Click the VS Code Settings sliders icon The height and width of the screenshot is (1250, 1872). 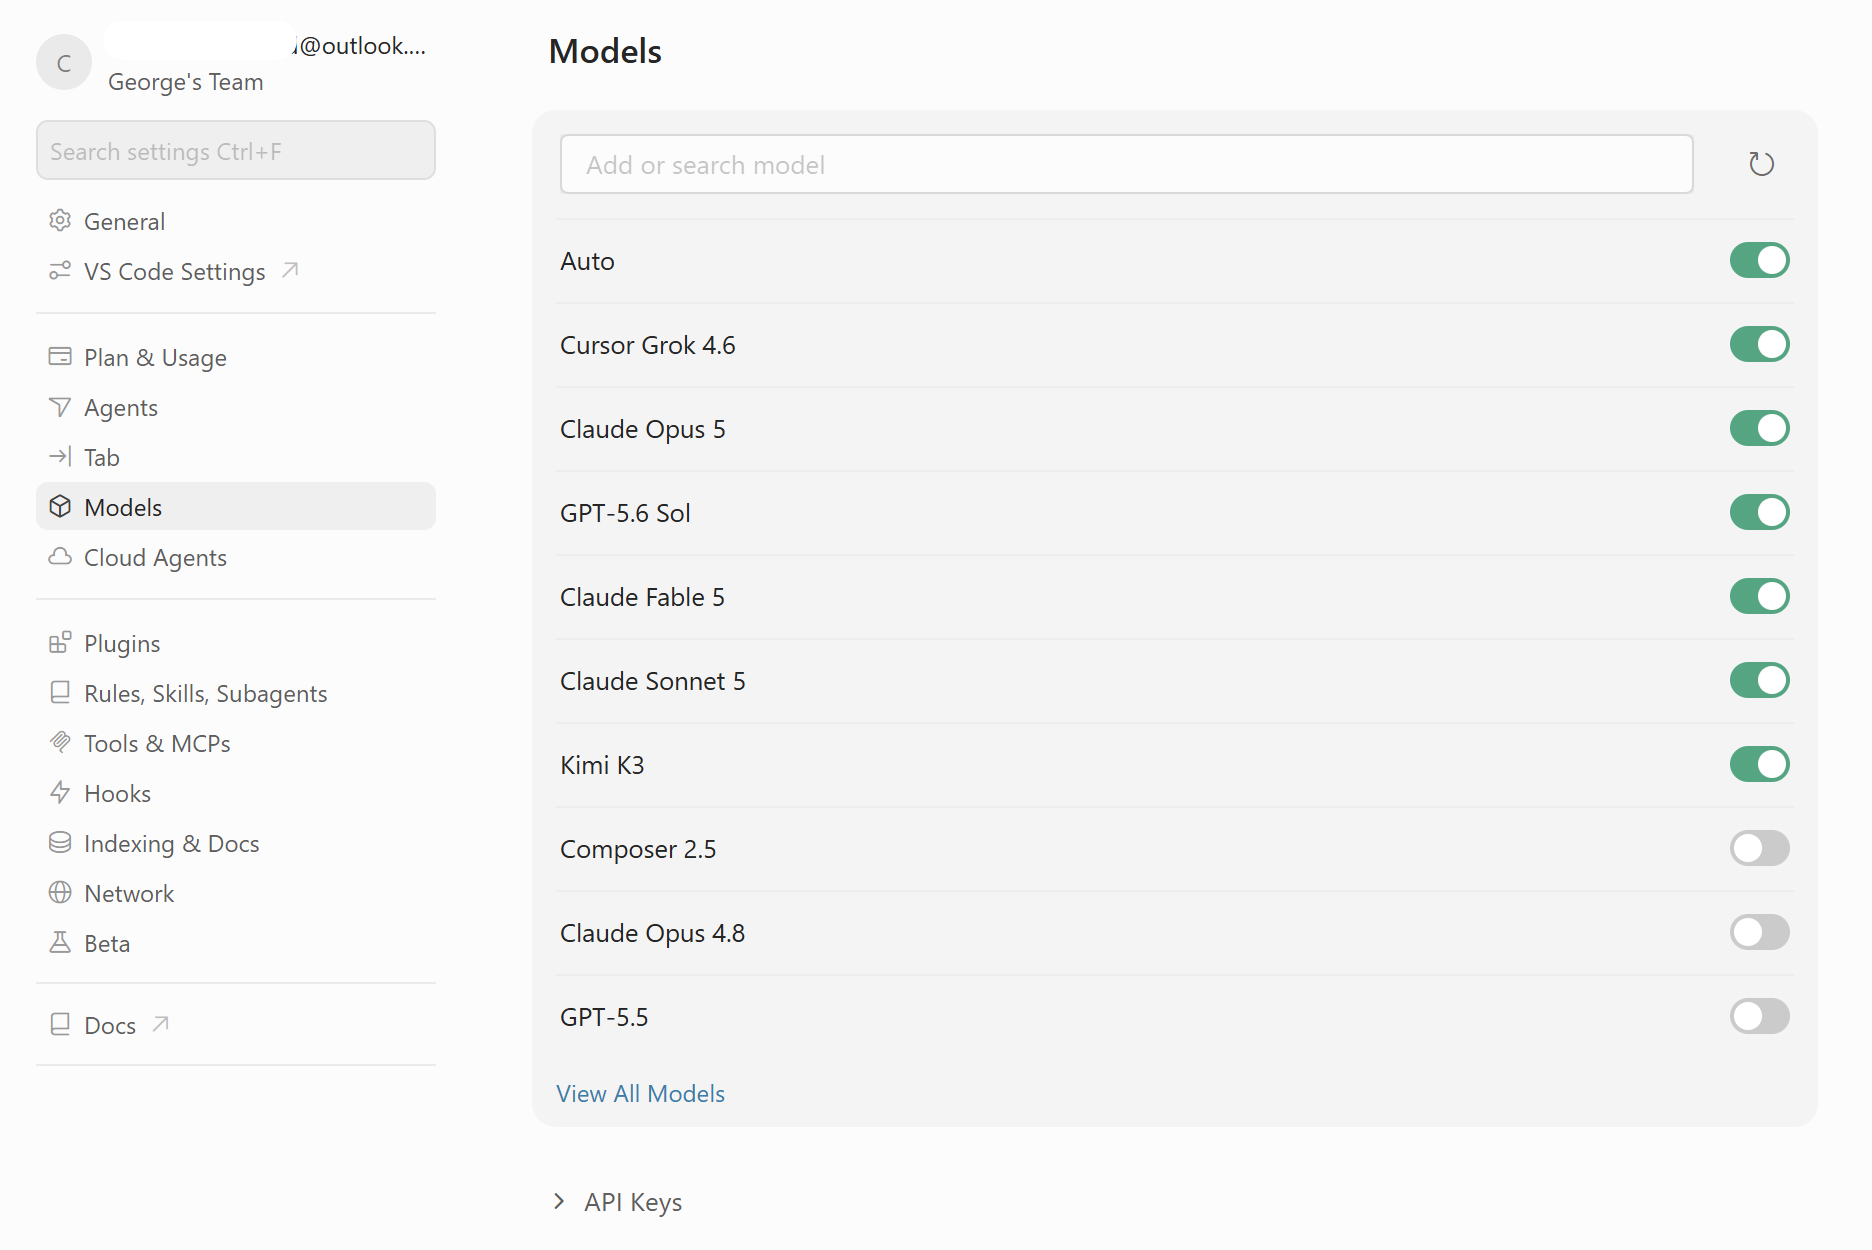point(60,271)
